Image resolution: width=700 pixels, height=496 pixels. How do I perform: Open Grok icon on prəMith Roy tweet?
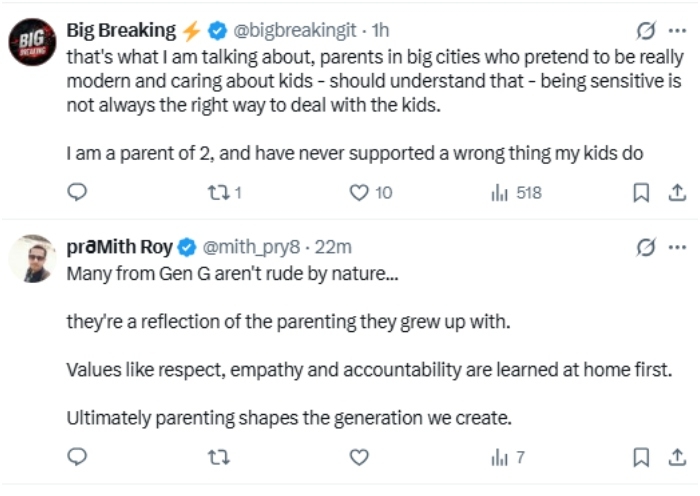click(646, 247)
